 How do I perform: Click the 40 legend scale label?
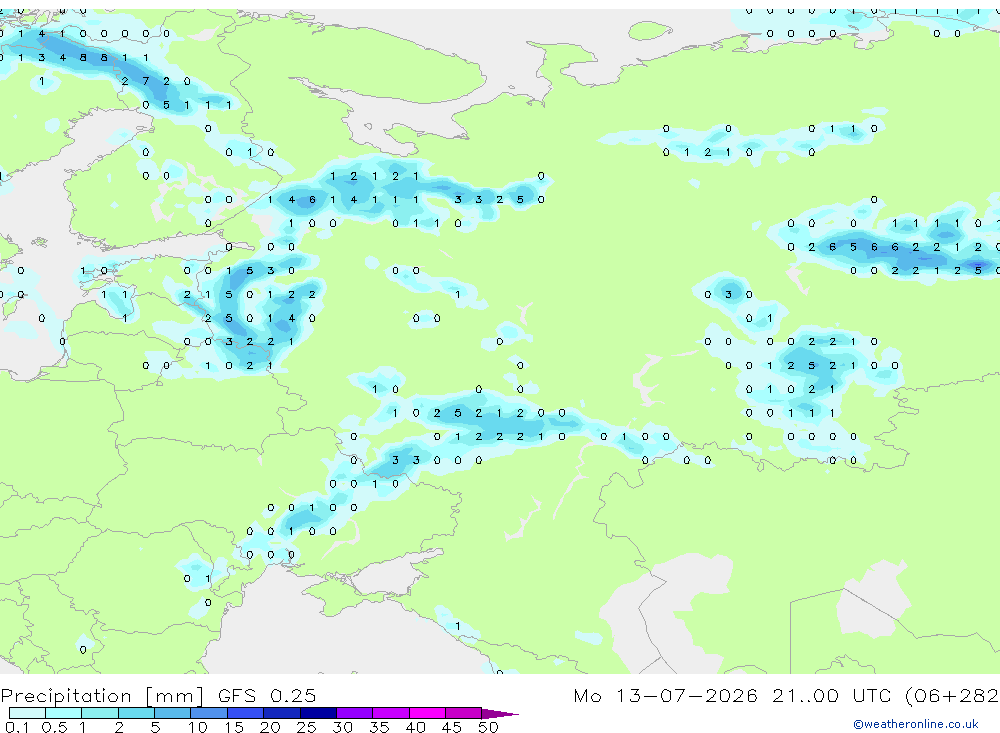(416, 727)
